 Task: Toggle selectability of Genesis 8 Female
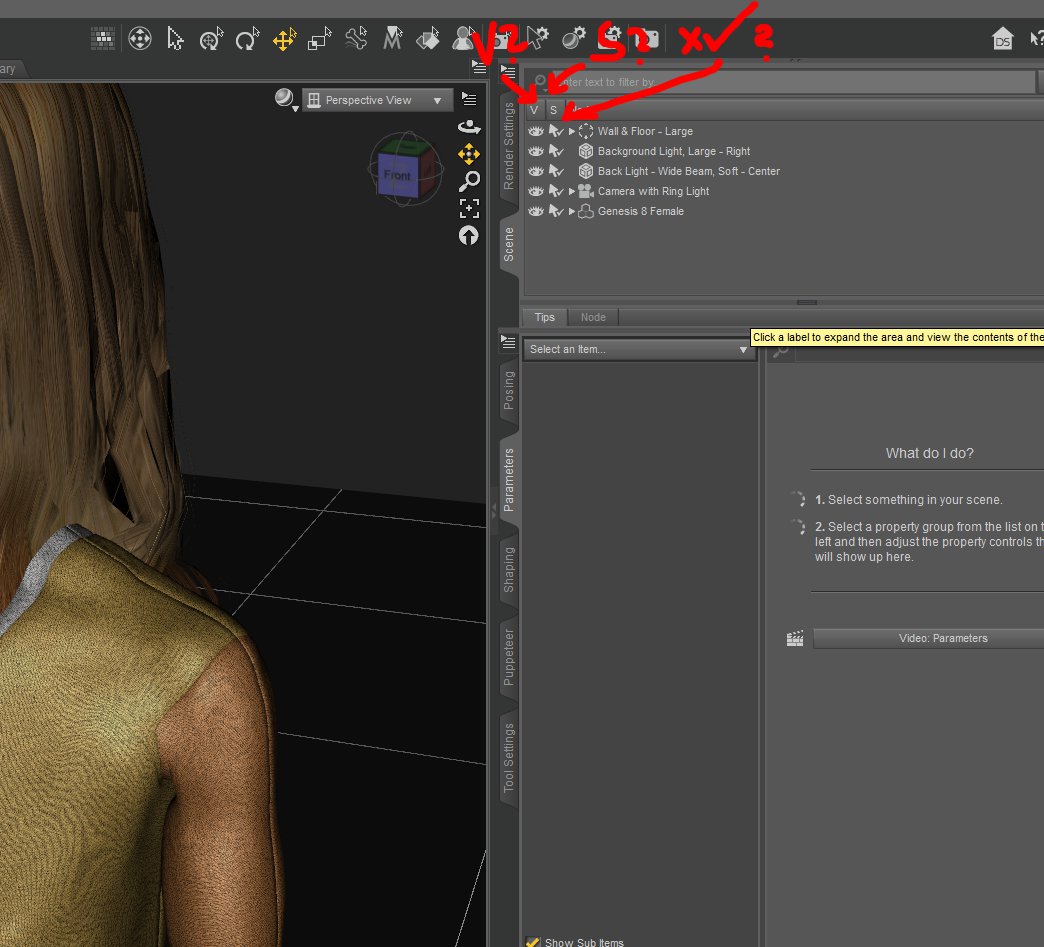click(556, 211)
